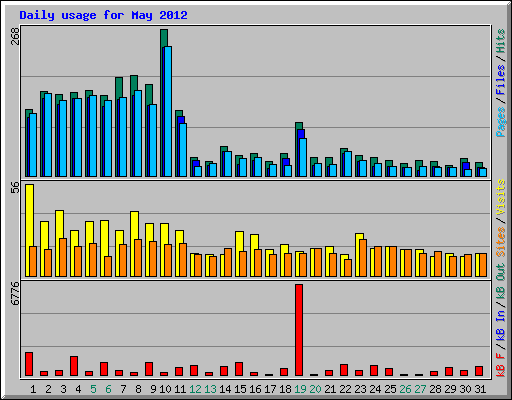
Task: Click weekend day 6 label
Action: (x=108, y=389)
